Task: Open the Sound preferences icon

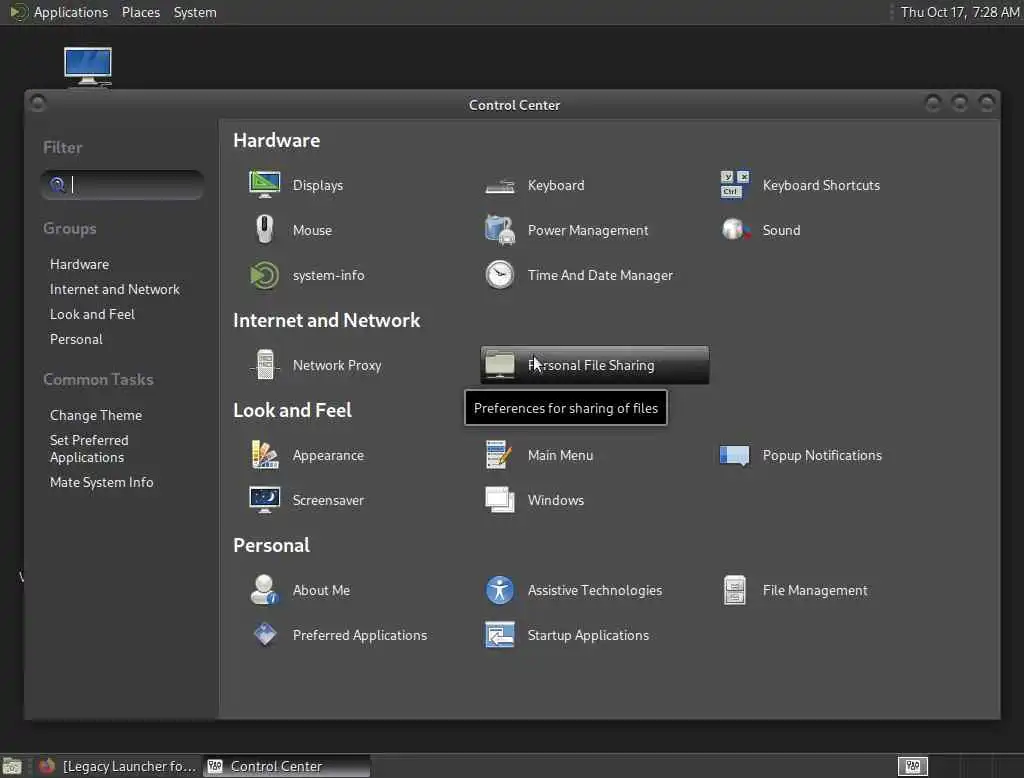Action: click(735, 229)
